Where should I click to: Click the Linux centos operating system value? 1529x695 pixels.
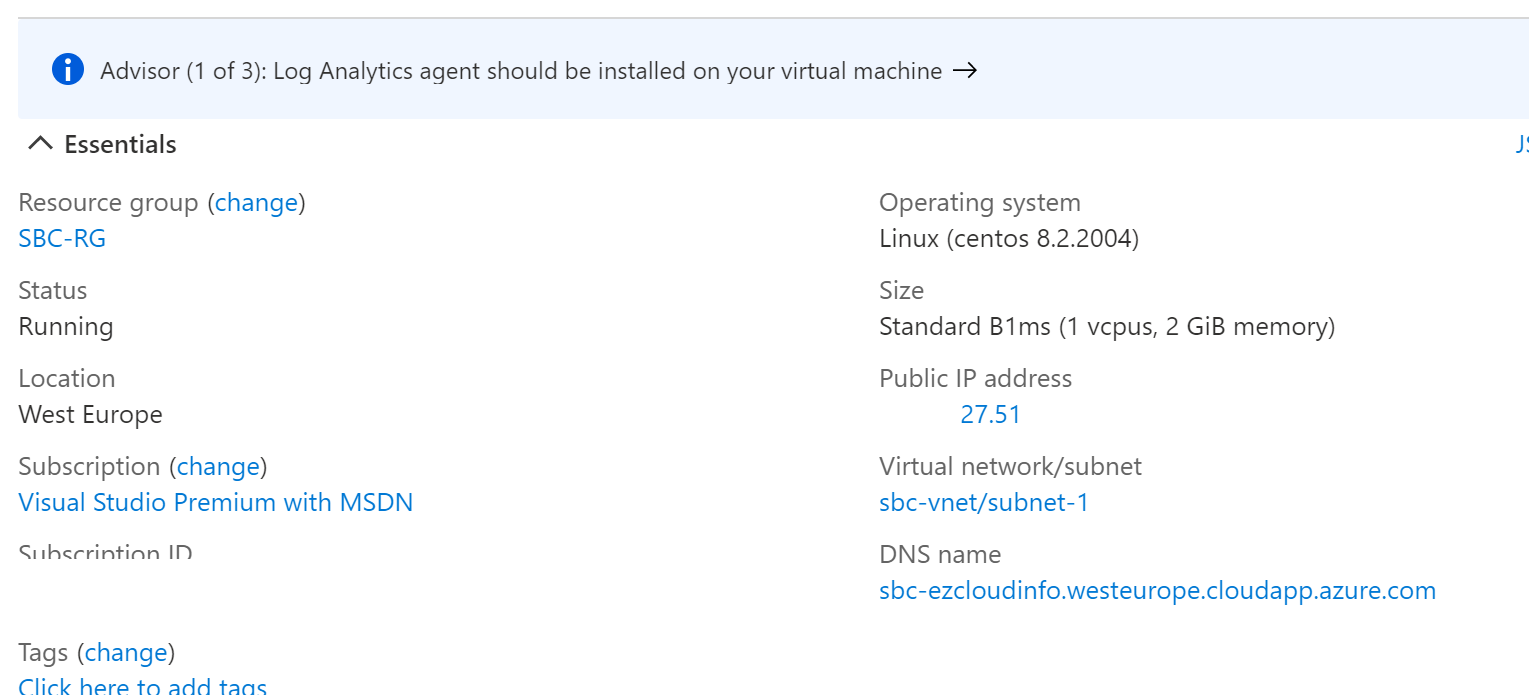click(x=1008, y=239)
